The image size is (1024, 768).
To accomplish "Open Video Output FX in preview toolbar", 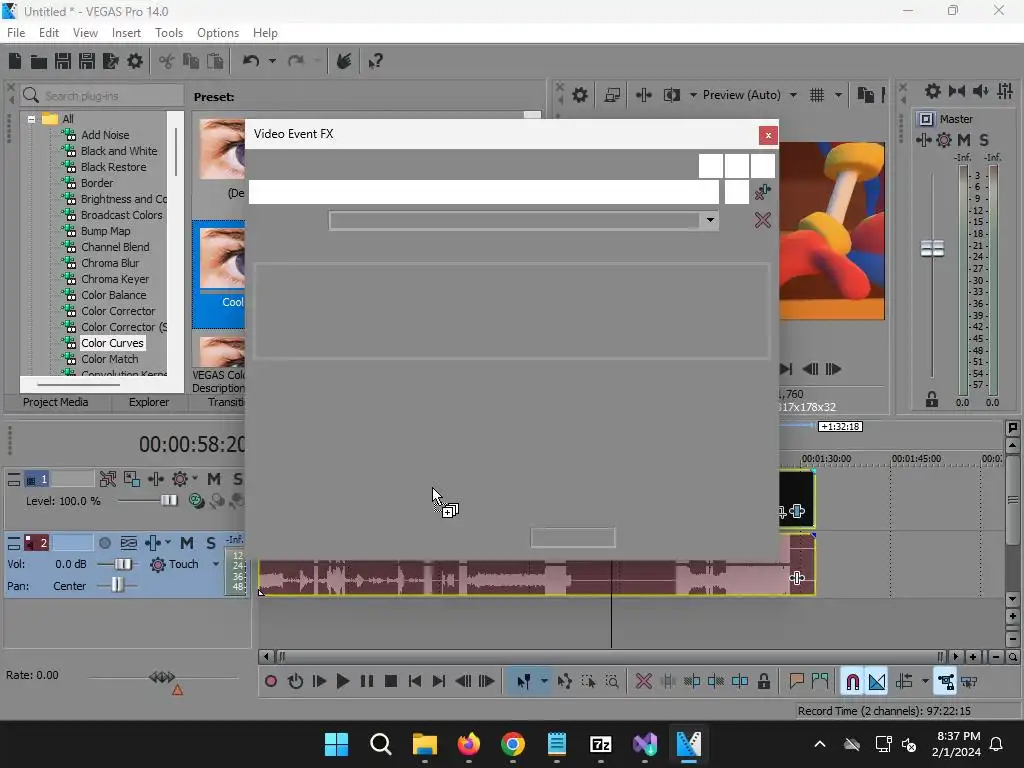I will click(x=644, y=95).
